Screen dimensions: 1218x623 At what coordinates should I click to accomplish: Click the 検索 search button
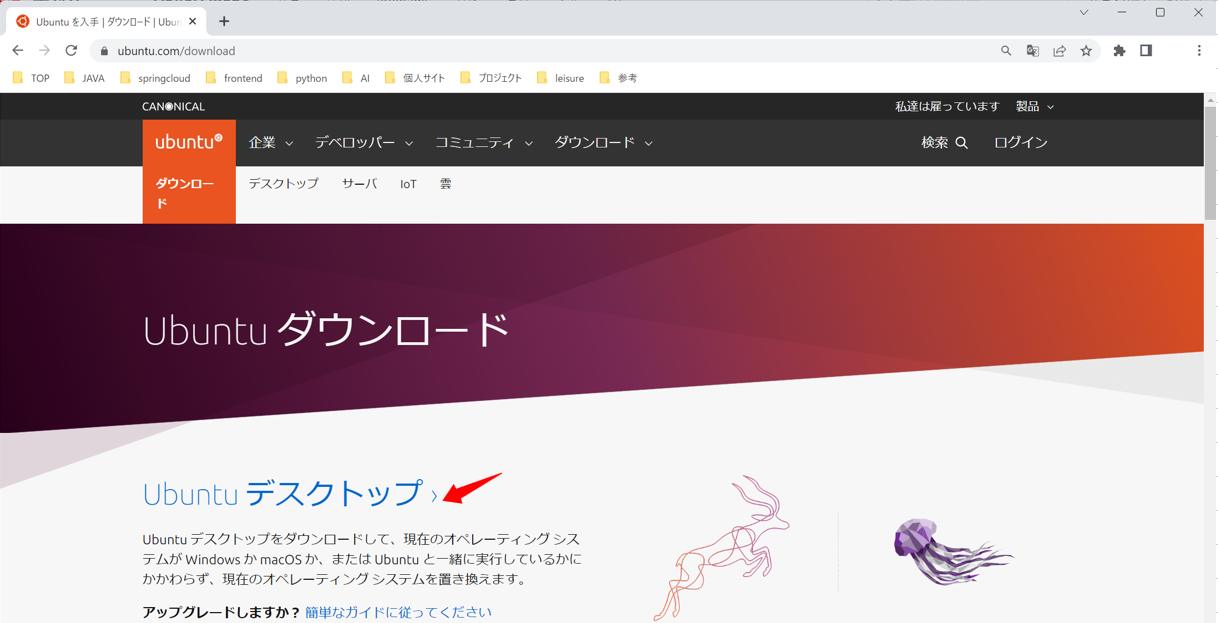click(944, 143)
